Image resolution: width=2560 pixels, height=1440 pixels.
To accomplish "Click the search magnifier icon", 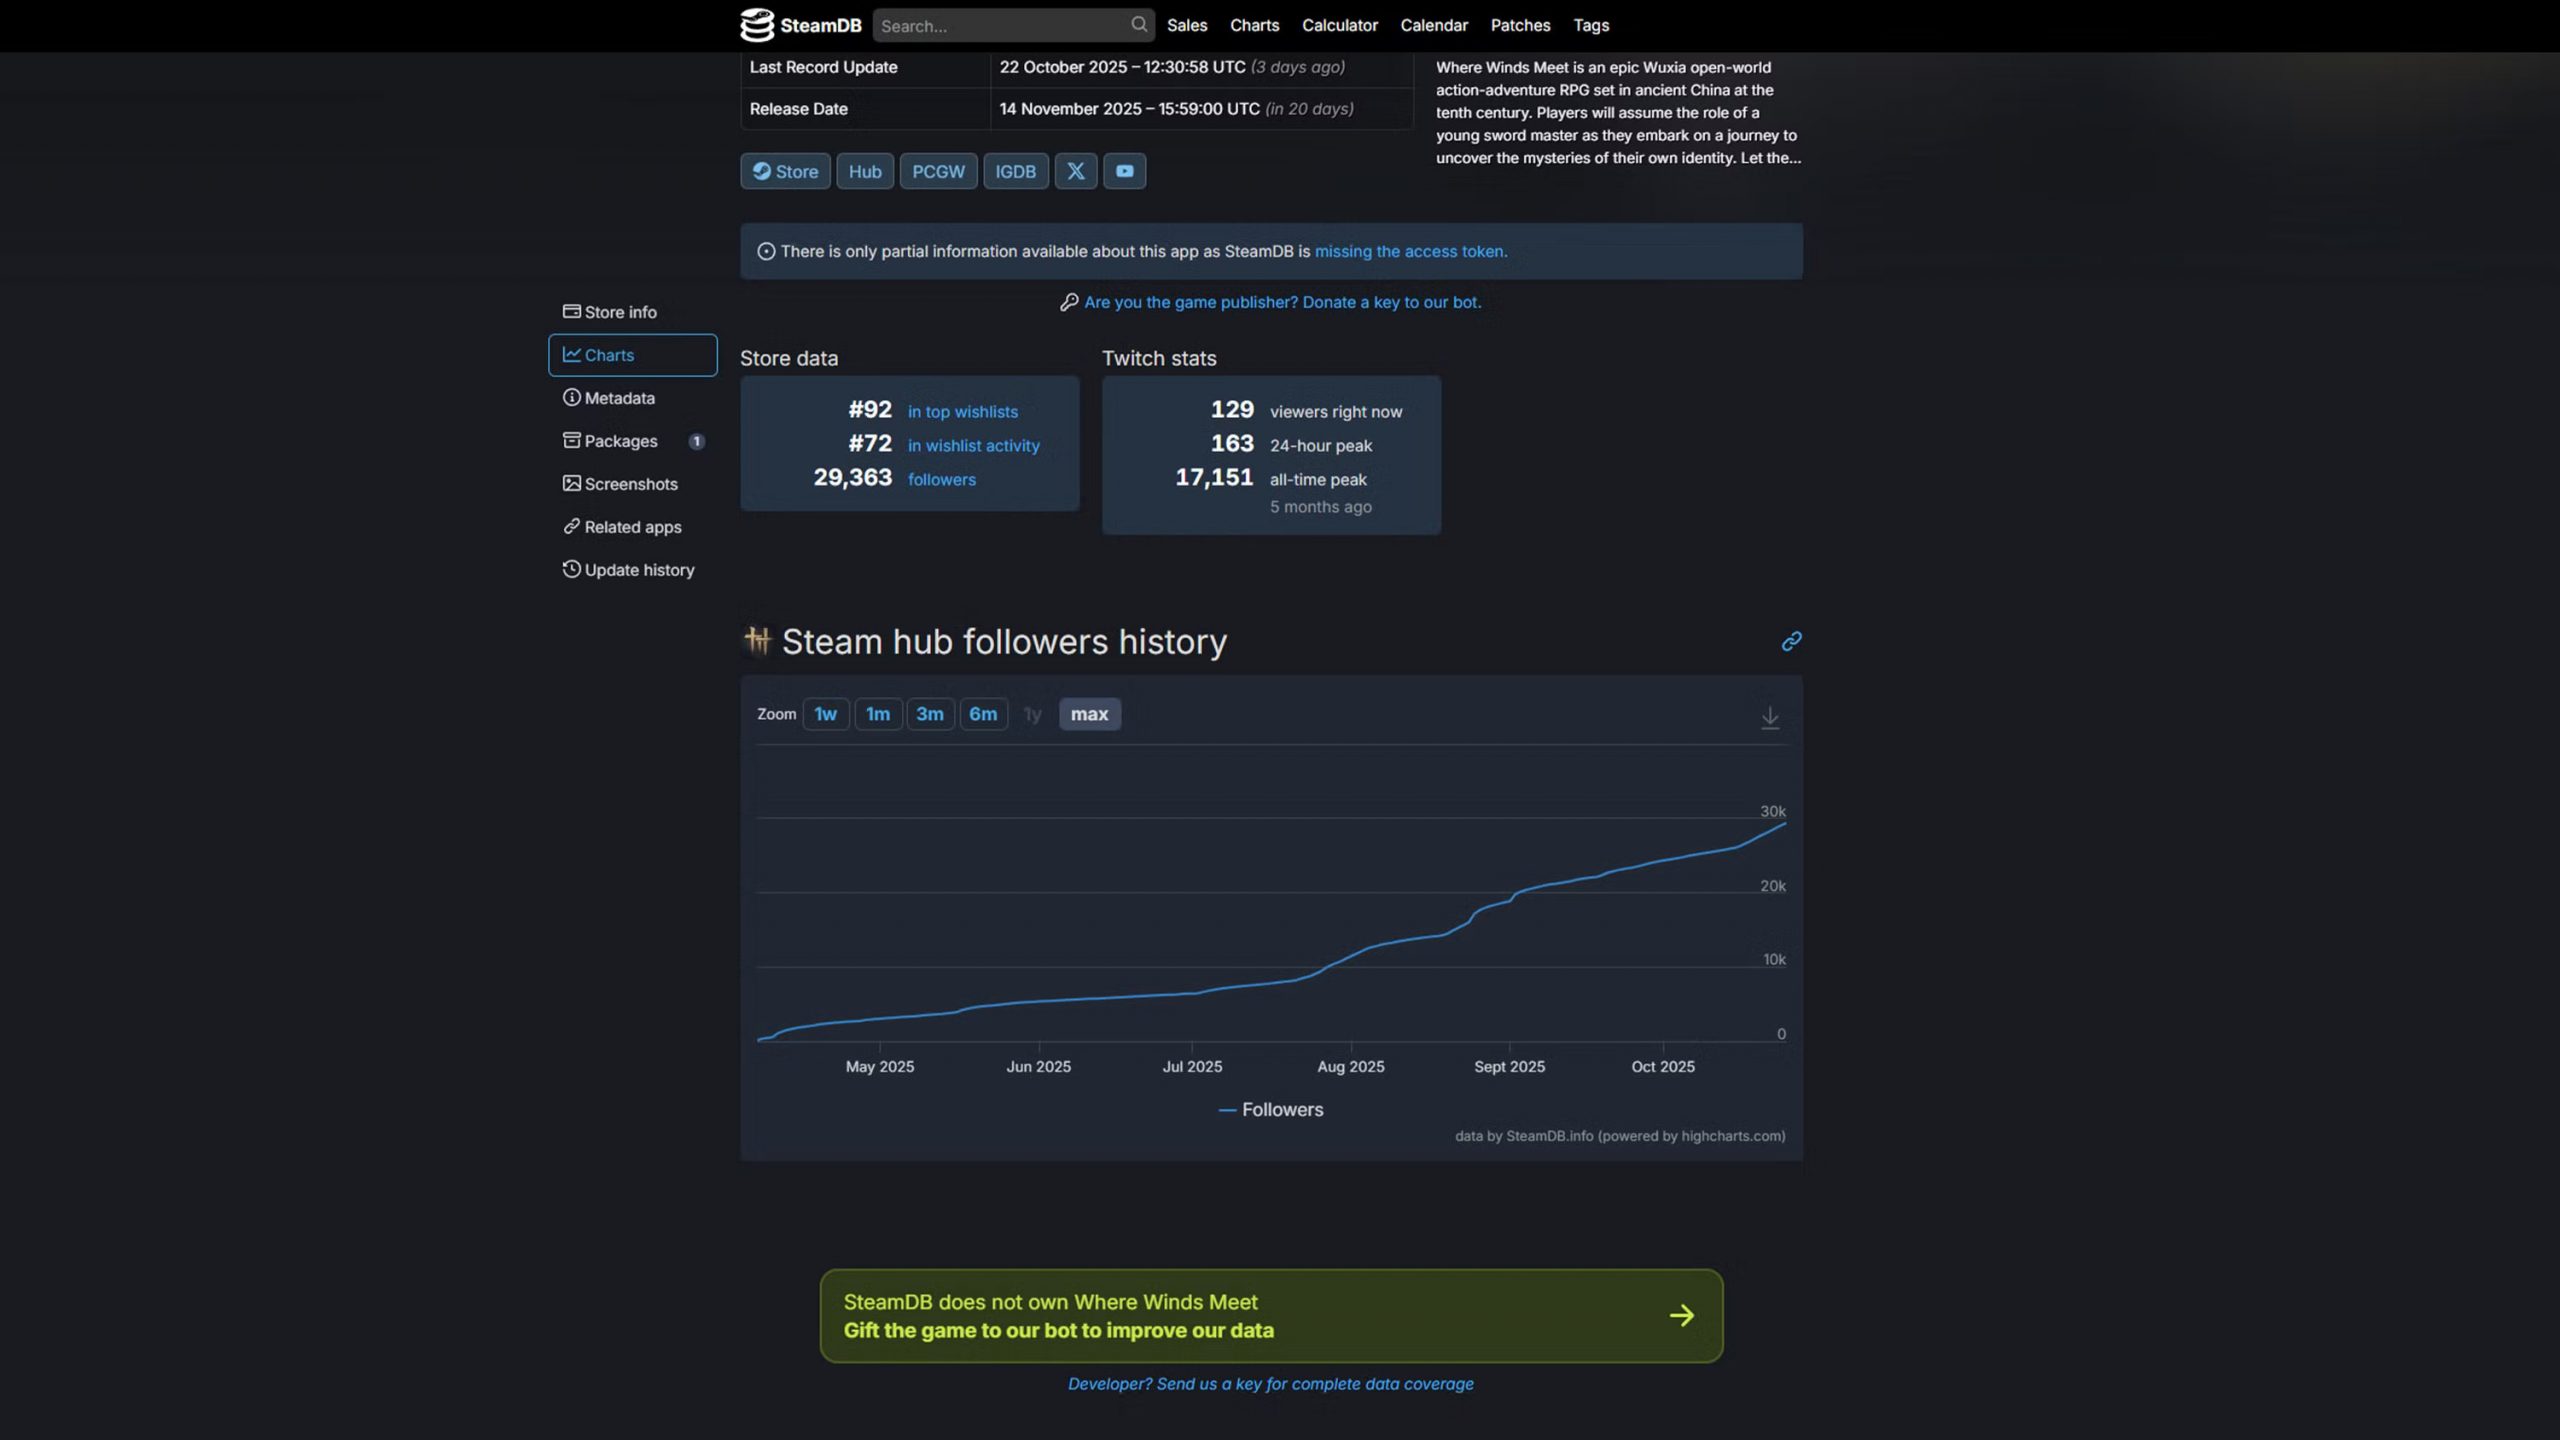I will pyautogui.click(x=1138, y=25).
